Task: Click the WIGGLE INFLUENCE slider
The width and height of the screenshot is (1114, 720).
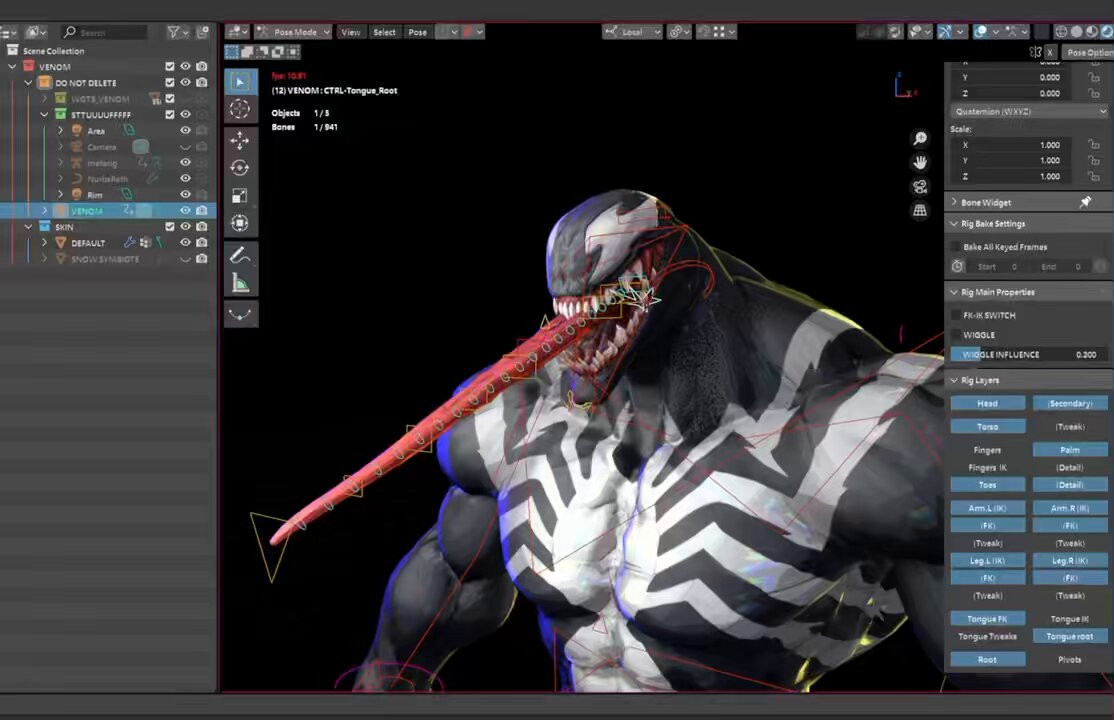Action: [1029, 354]
